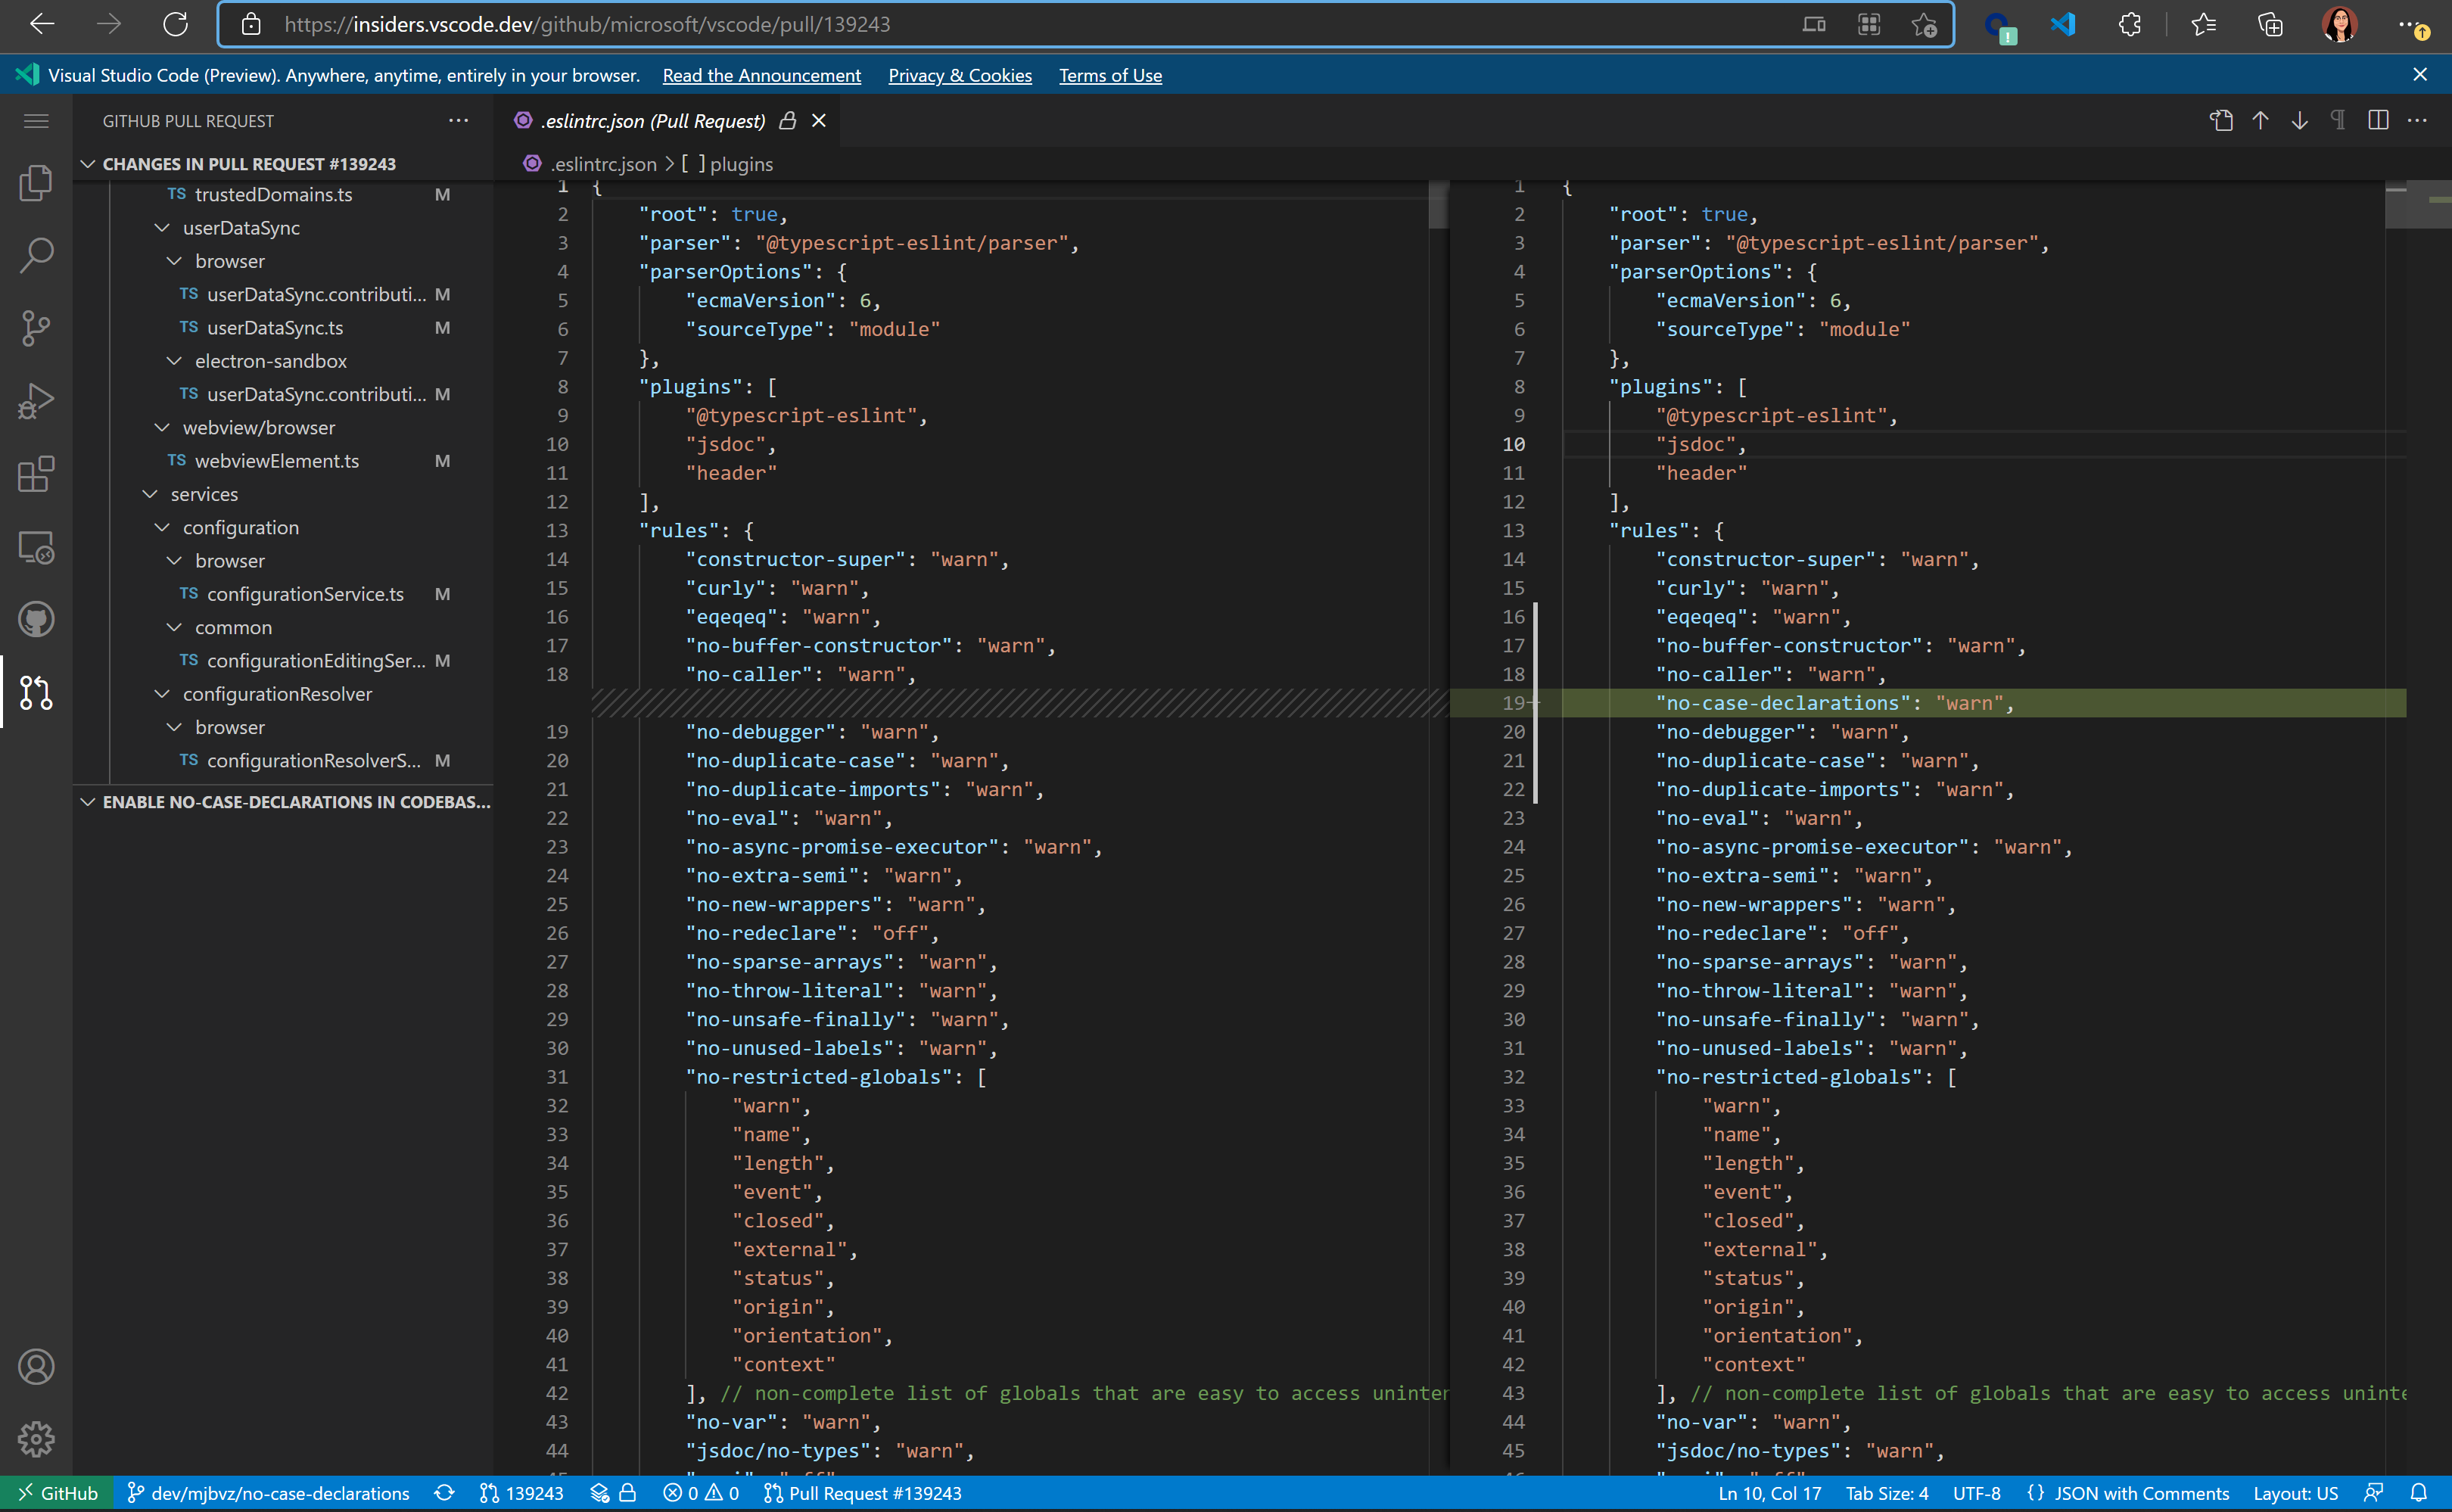Image resolution: width=2452 pixels, height=1512 pixels.
Task: Open the Search view
Action: pyautogui.click(x=36, y=256)
